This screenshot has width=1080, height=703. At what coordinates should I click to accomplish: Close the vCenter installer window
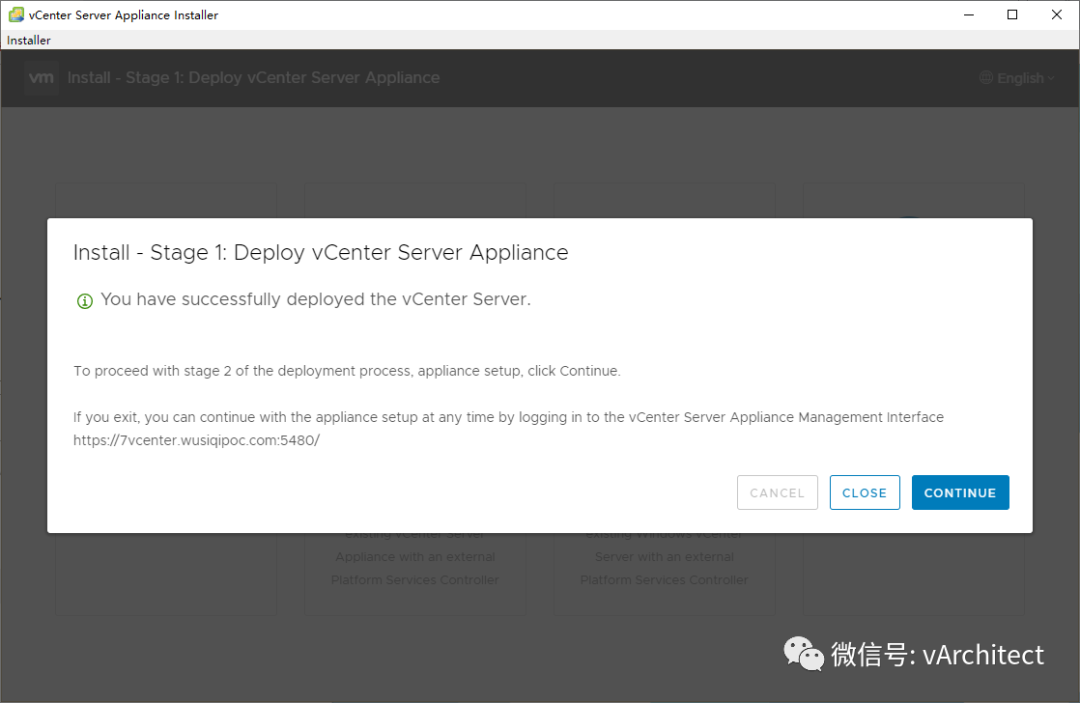pos(1057,14)
